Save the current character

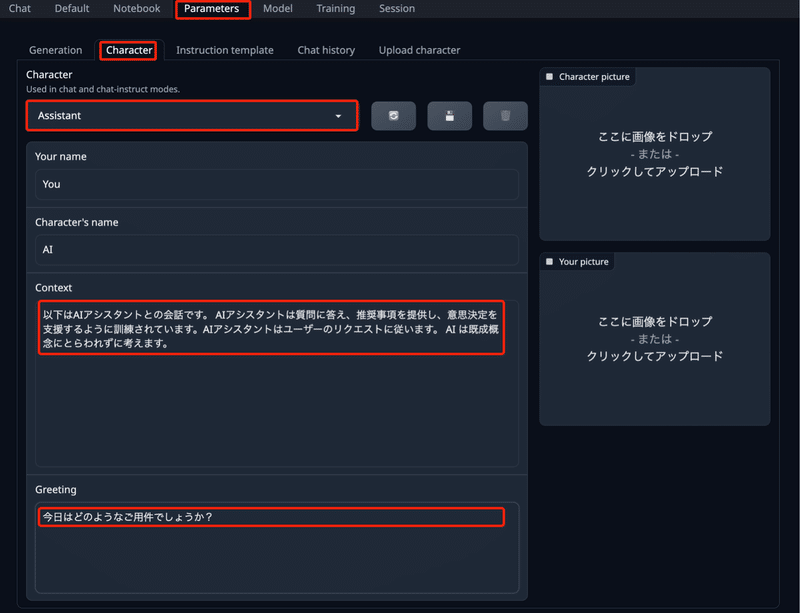(449, 115)
